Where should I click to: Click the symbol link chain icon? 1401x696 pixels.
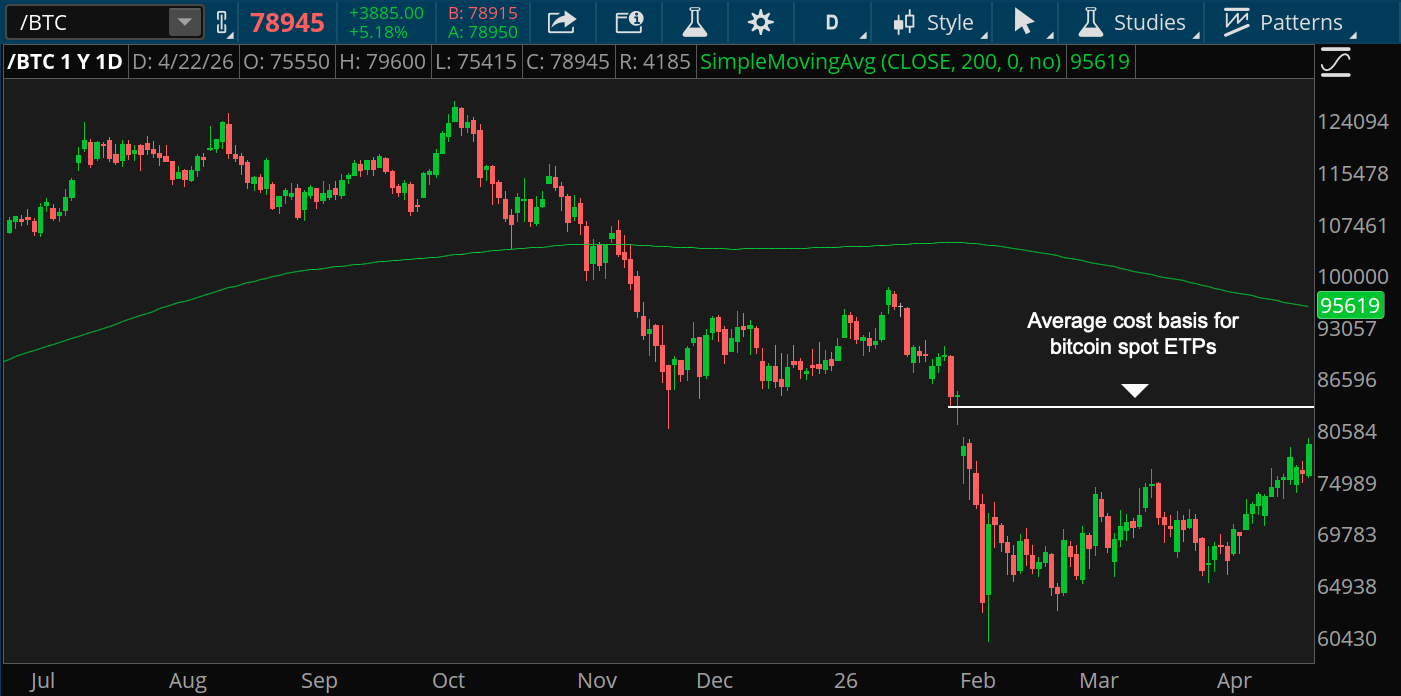(x=222, y=22)
